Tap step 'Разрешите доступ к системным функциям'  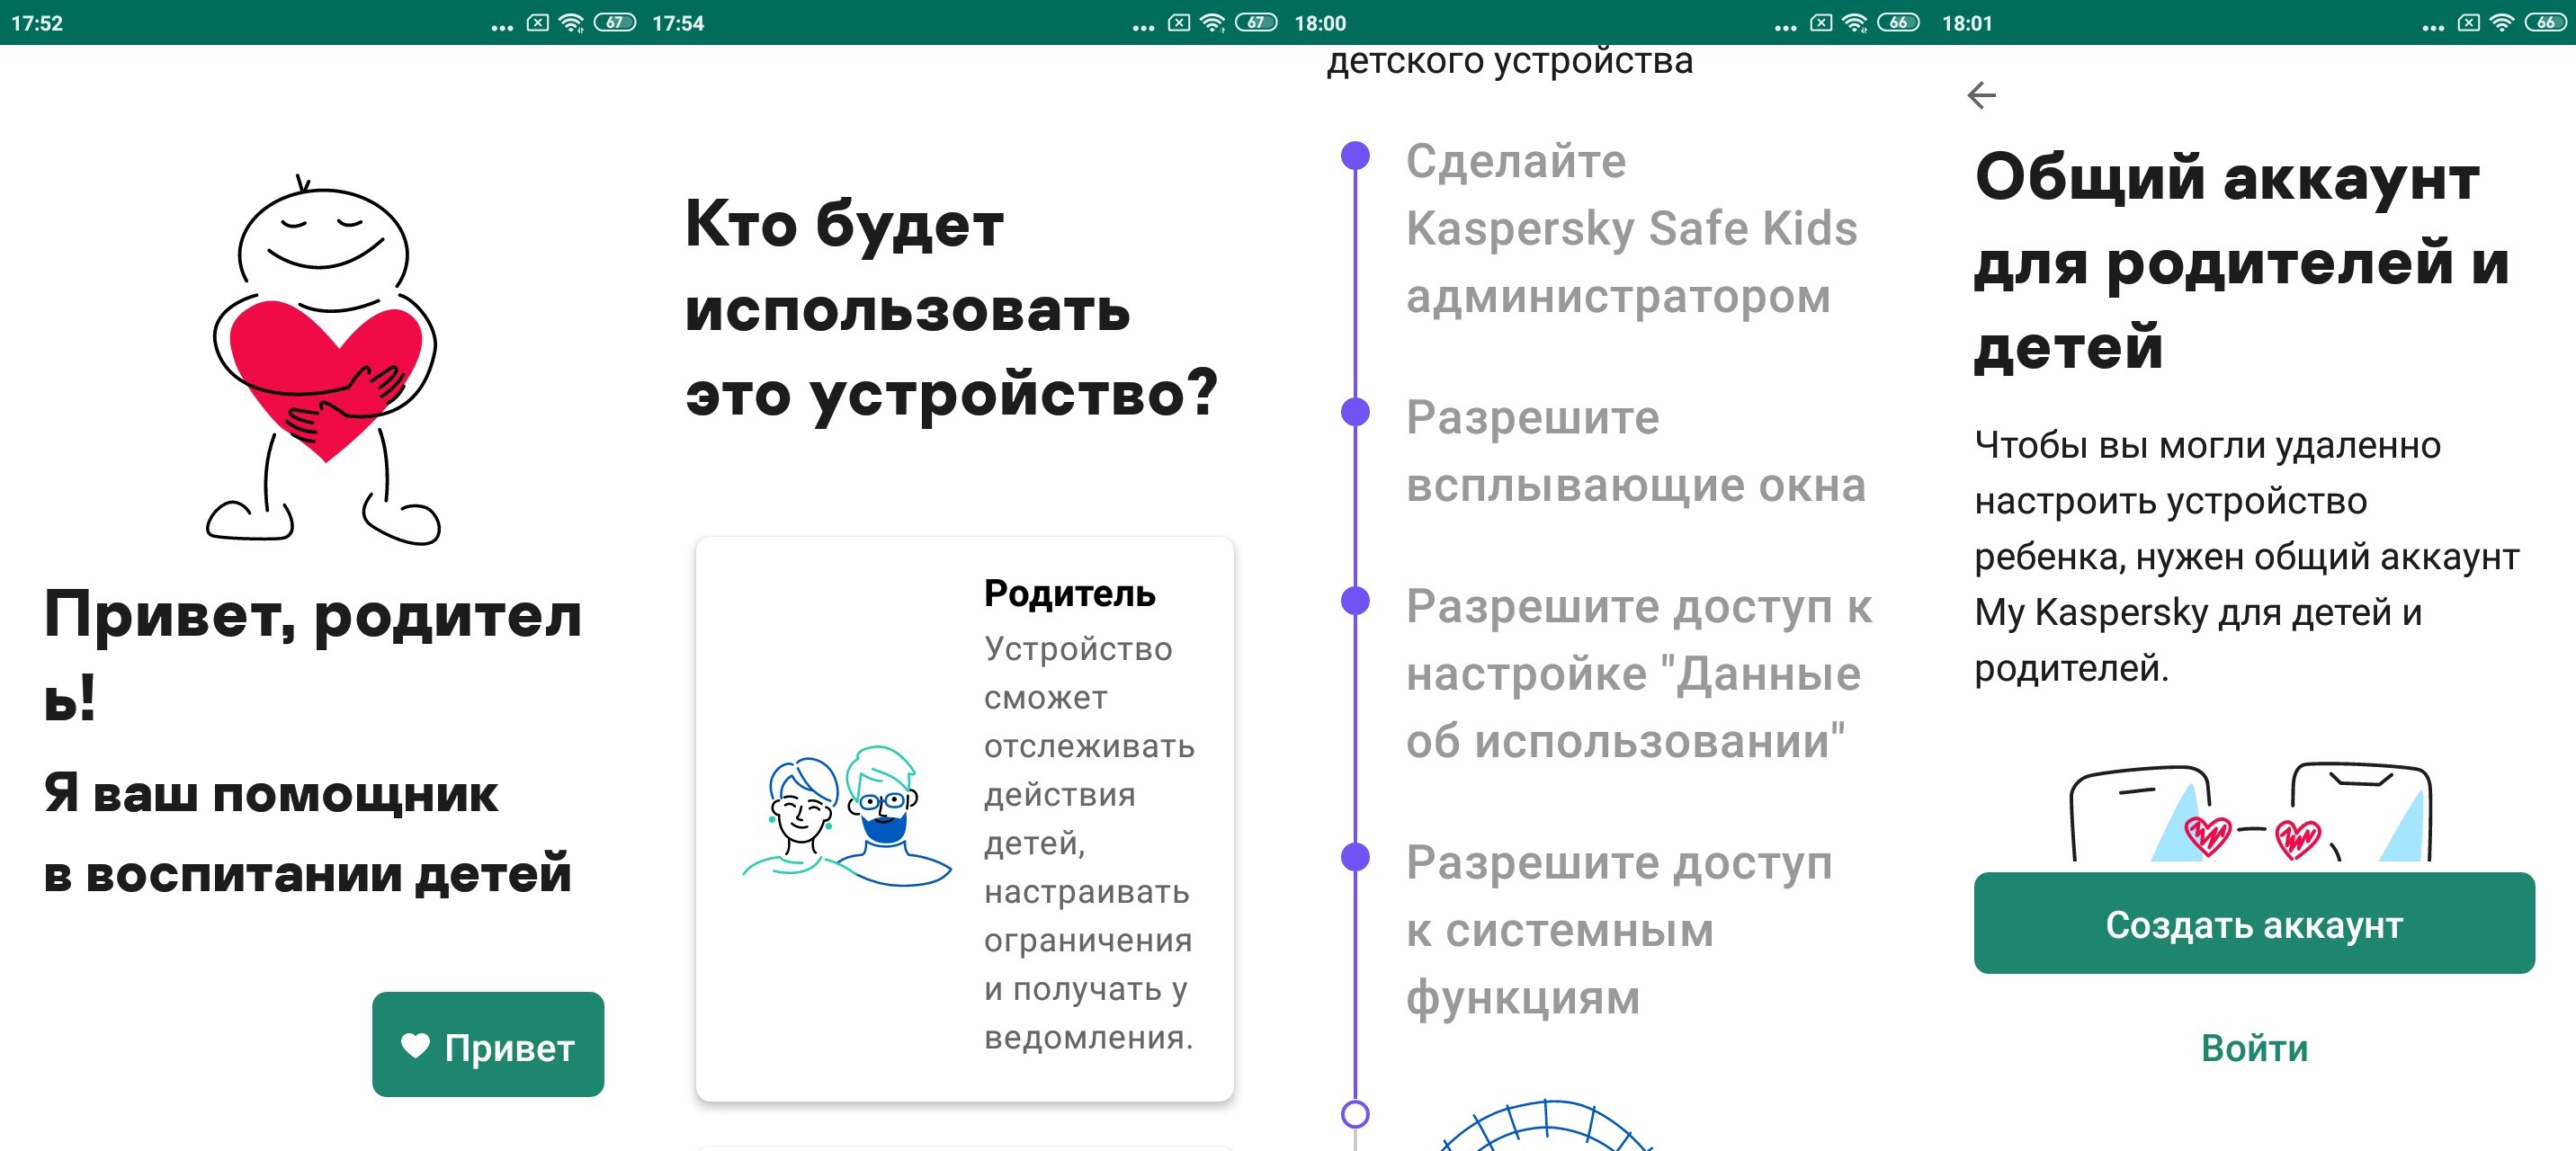tap(1619, 930)
